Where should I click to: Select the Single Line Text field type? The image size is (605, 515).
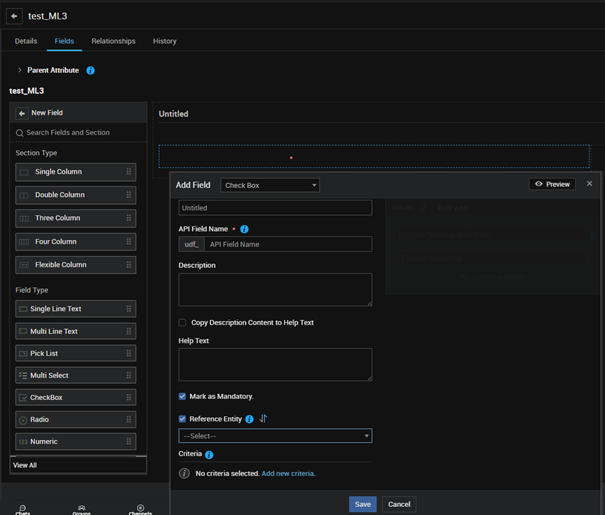(76, 309)
